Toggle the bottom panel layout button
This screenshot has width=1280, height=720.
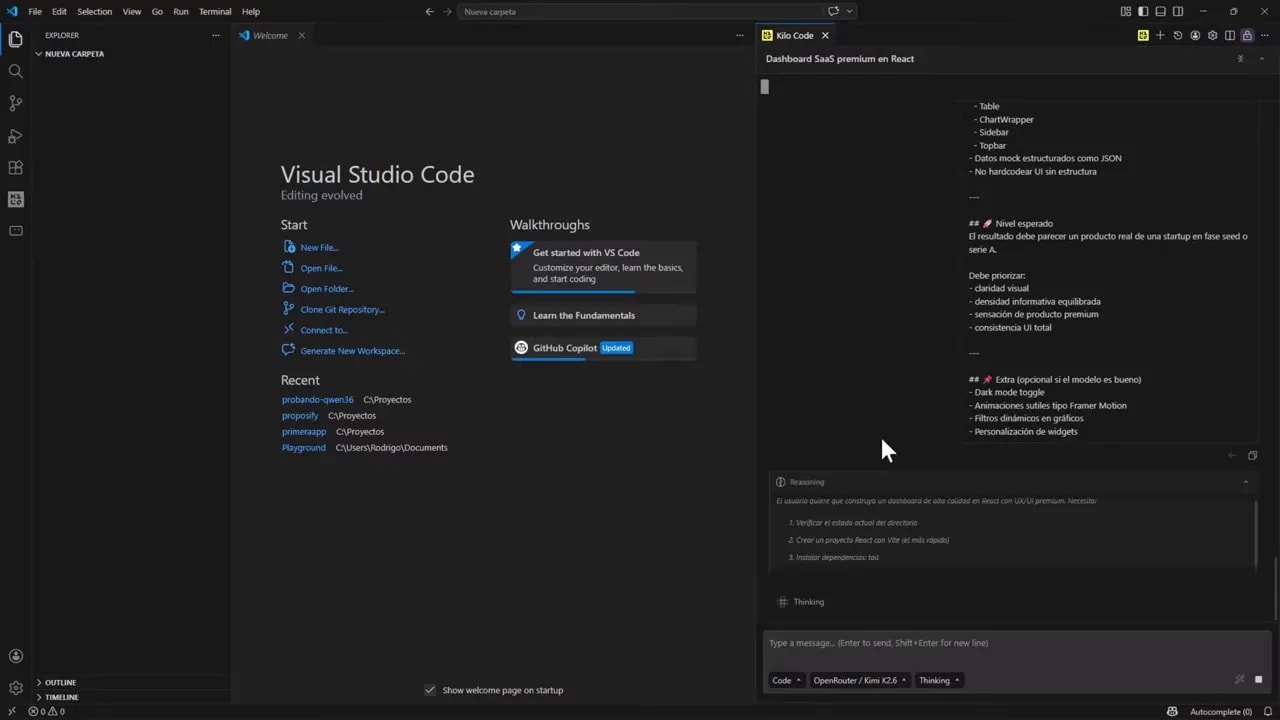coord(1161,11)
